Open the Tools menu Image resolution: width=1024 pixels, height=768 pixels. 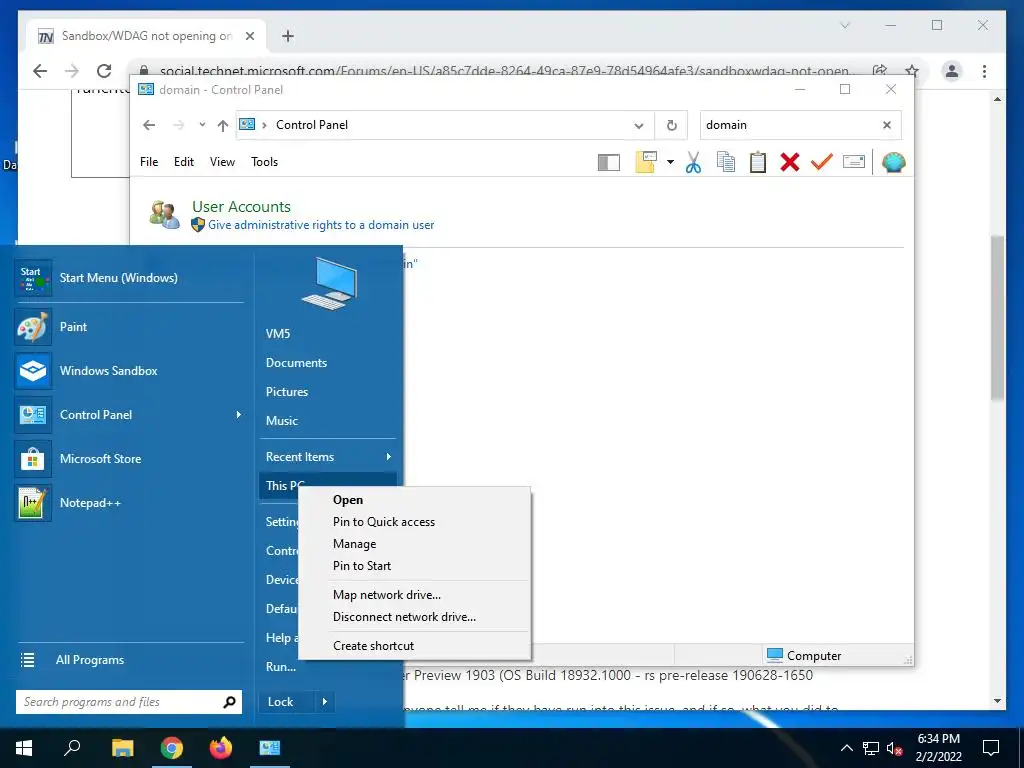[x=264, y=162]
